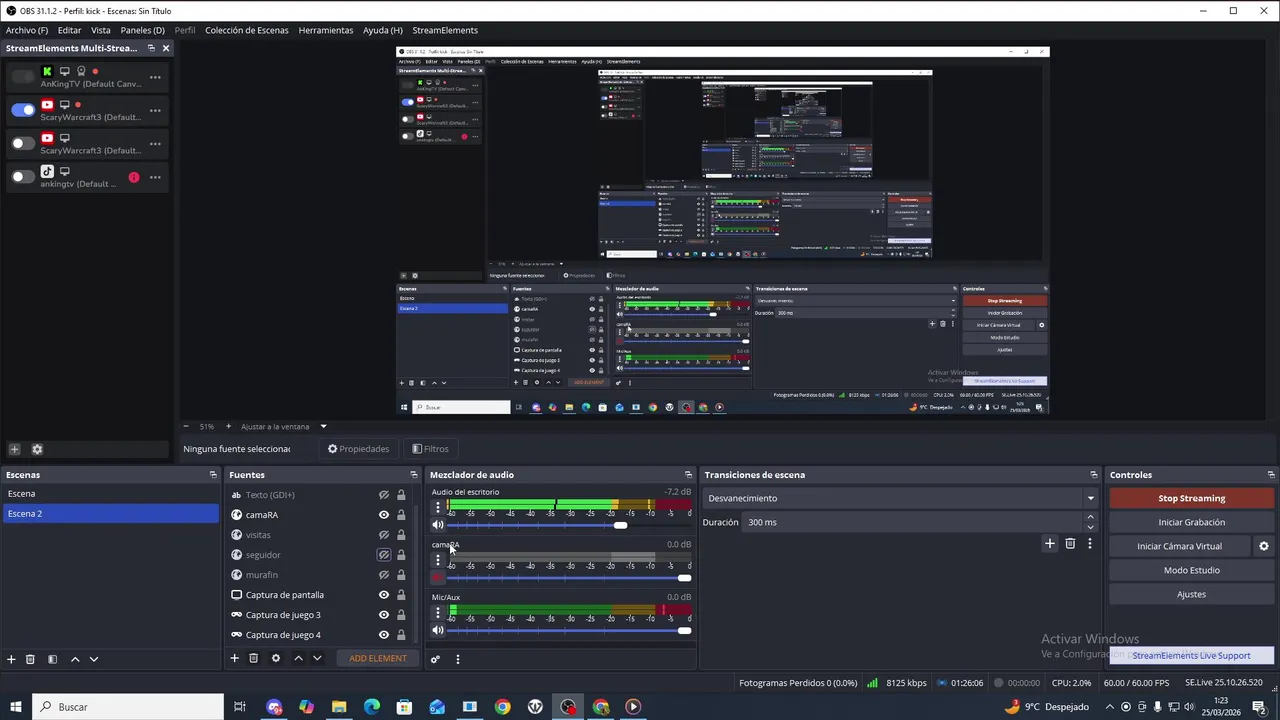This screenshot has height=720, width=1280.
Task: Open Ajustar a la ventana scaling dropdown
Action: click(x=282, y=426)
